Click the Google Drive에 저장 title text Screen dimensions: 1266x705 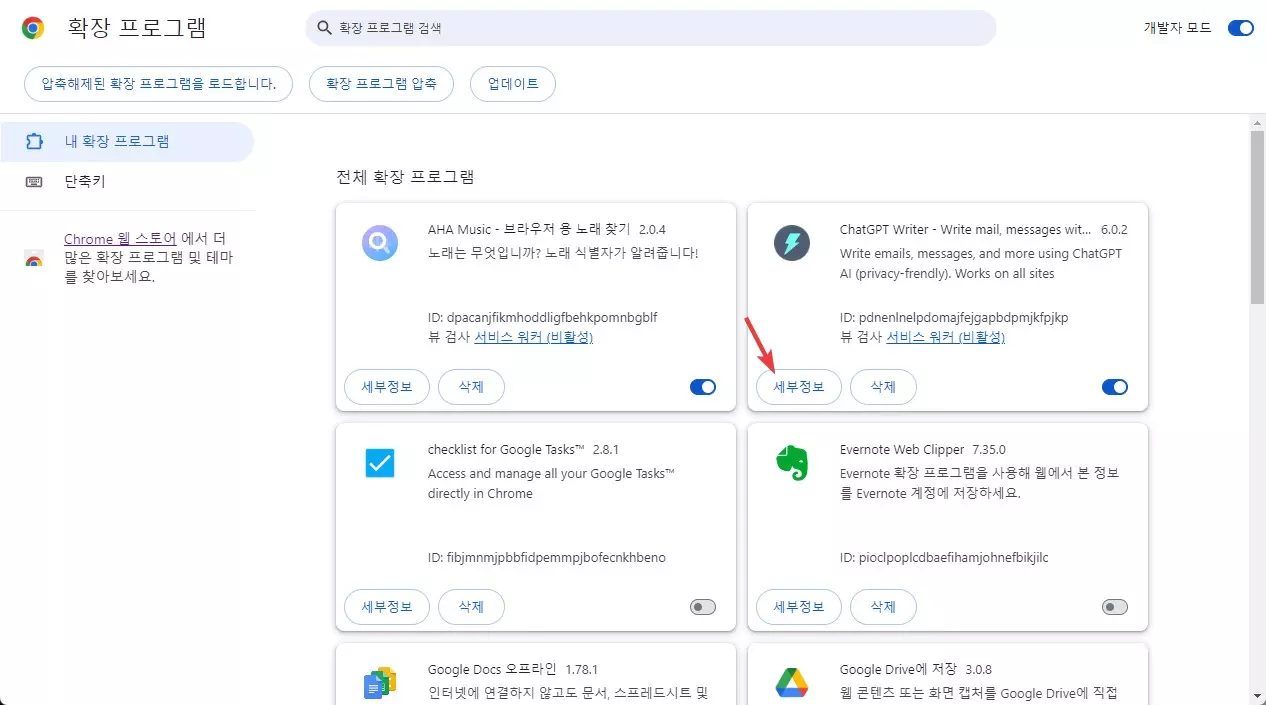pos(896,670)
